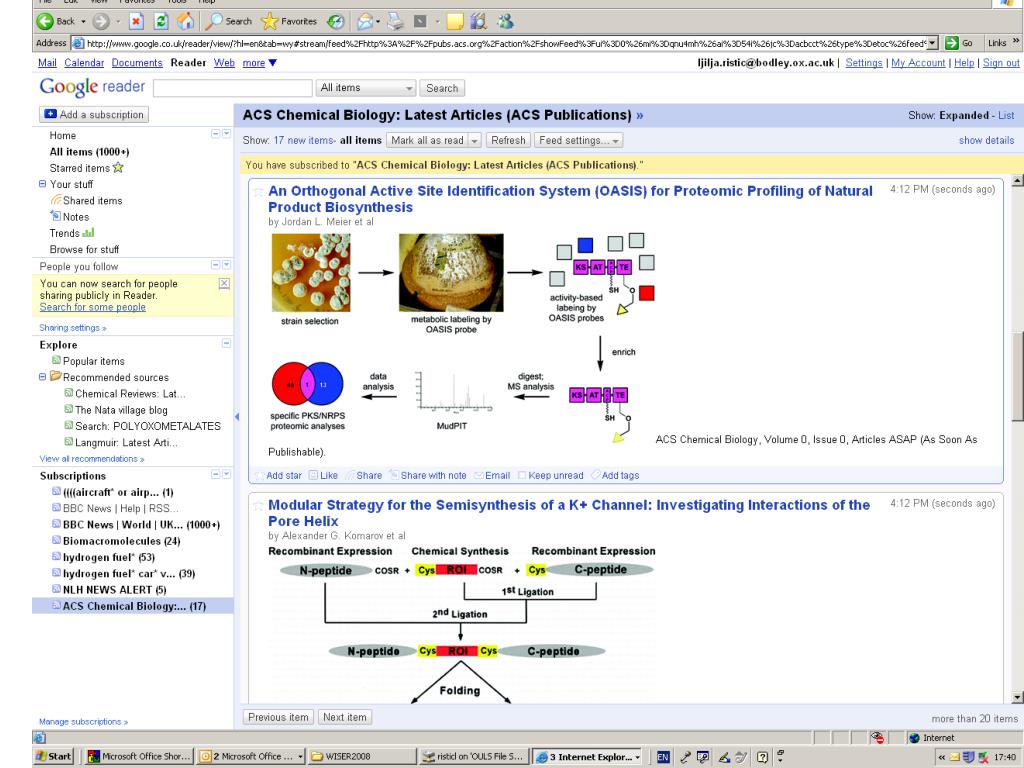Open Manage subscriptions link
1024x768 pixels.
(84, 722)
